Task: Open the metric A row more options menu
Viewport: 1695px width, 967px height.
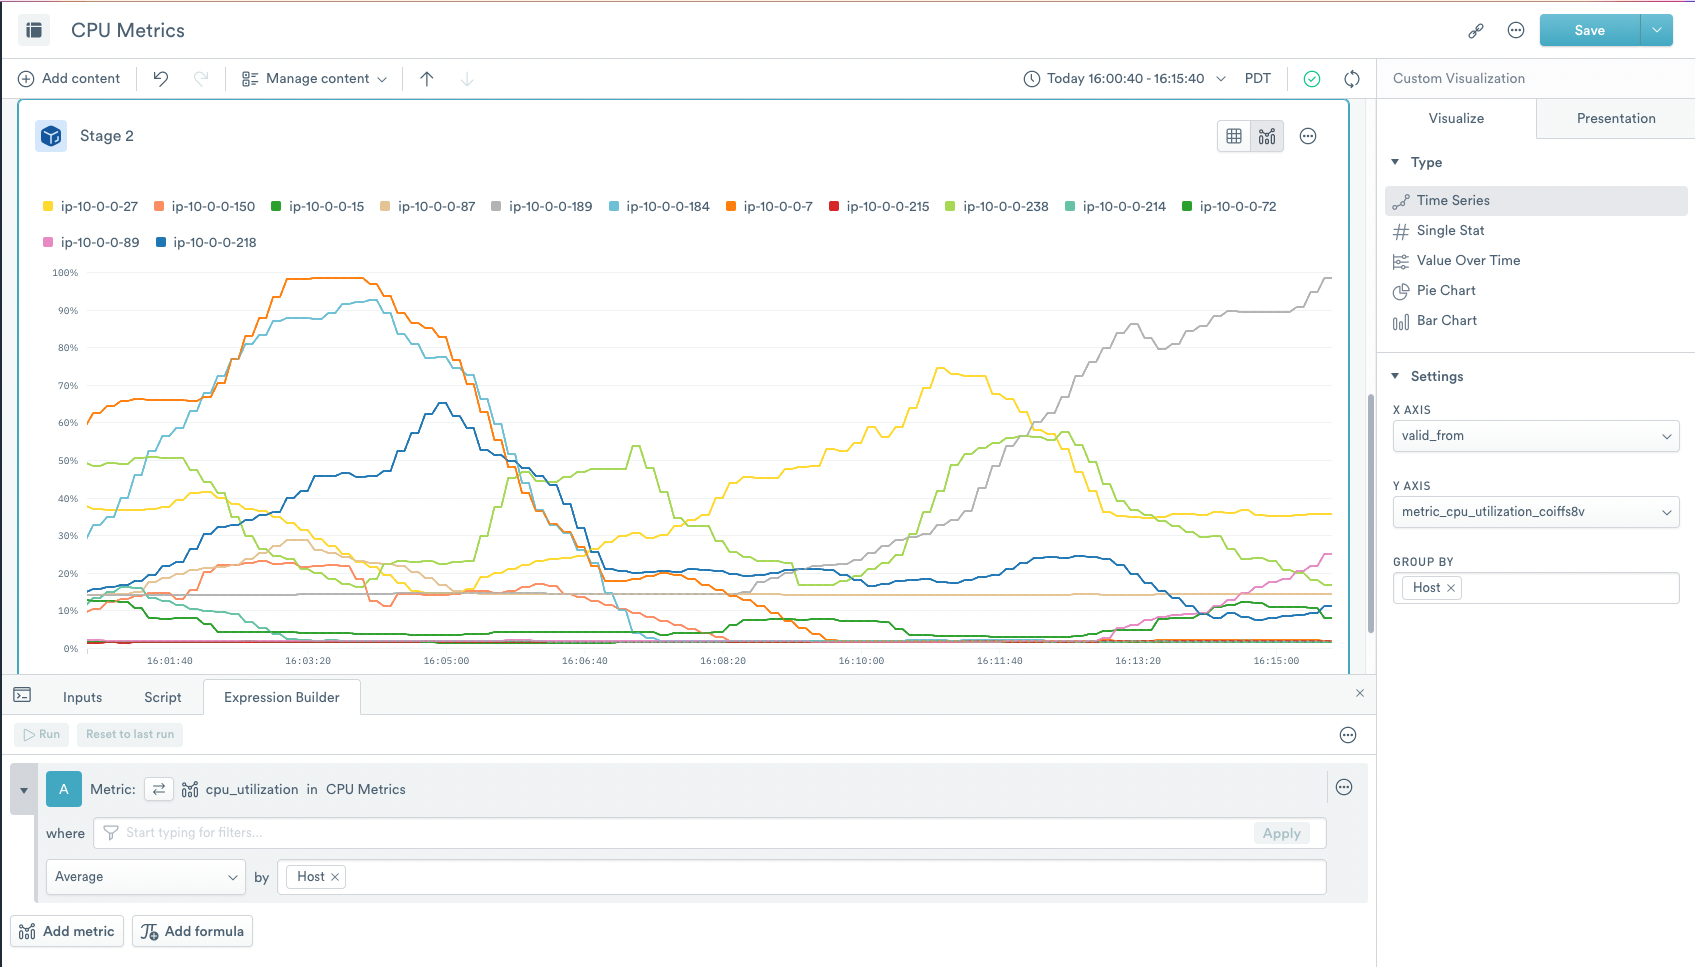Action: click(1344, 787)
